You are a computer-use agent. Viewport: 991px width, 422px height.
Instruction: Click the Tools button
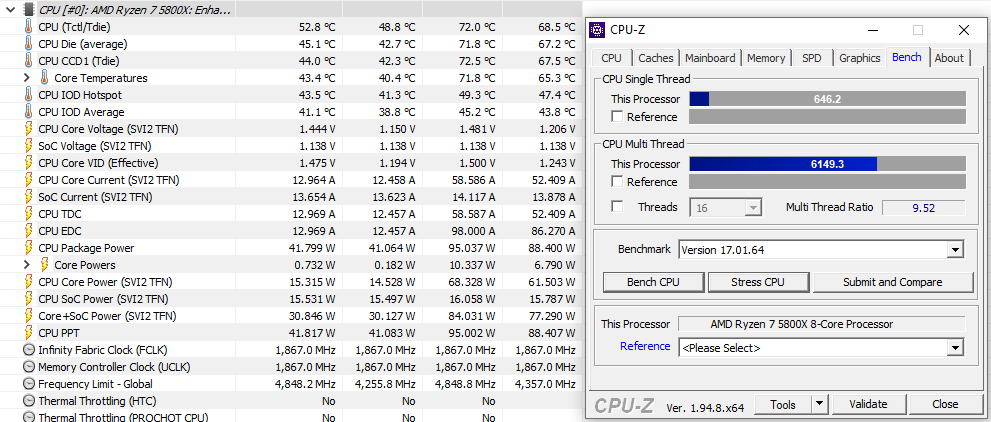click(782, 404)
